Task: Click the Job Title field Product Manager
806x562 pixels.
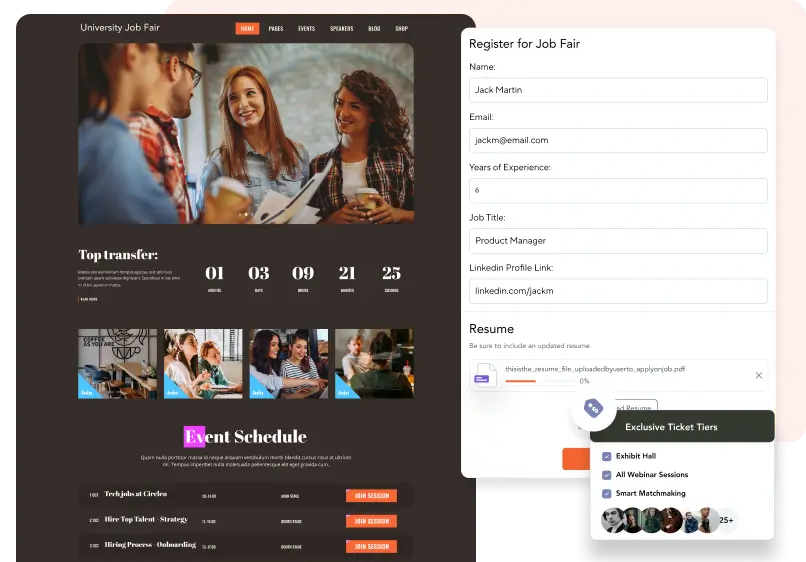Action: pos(618,241)
